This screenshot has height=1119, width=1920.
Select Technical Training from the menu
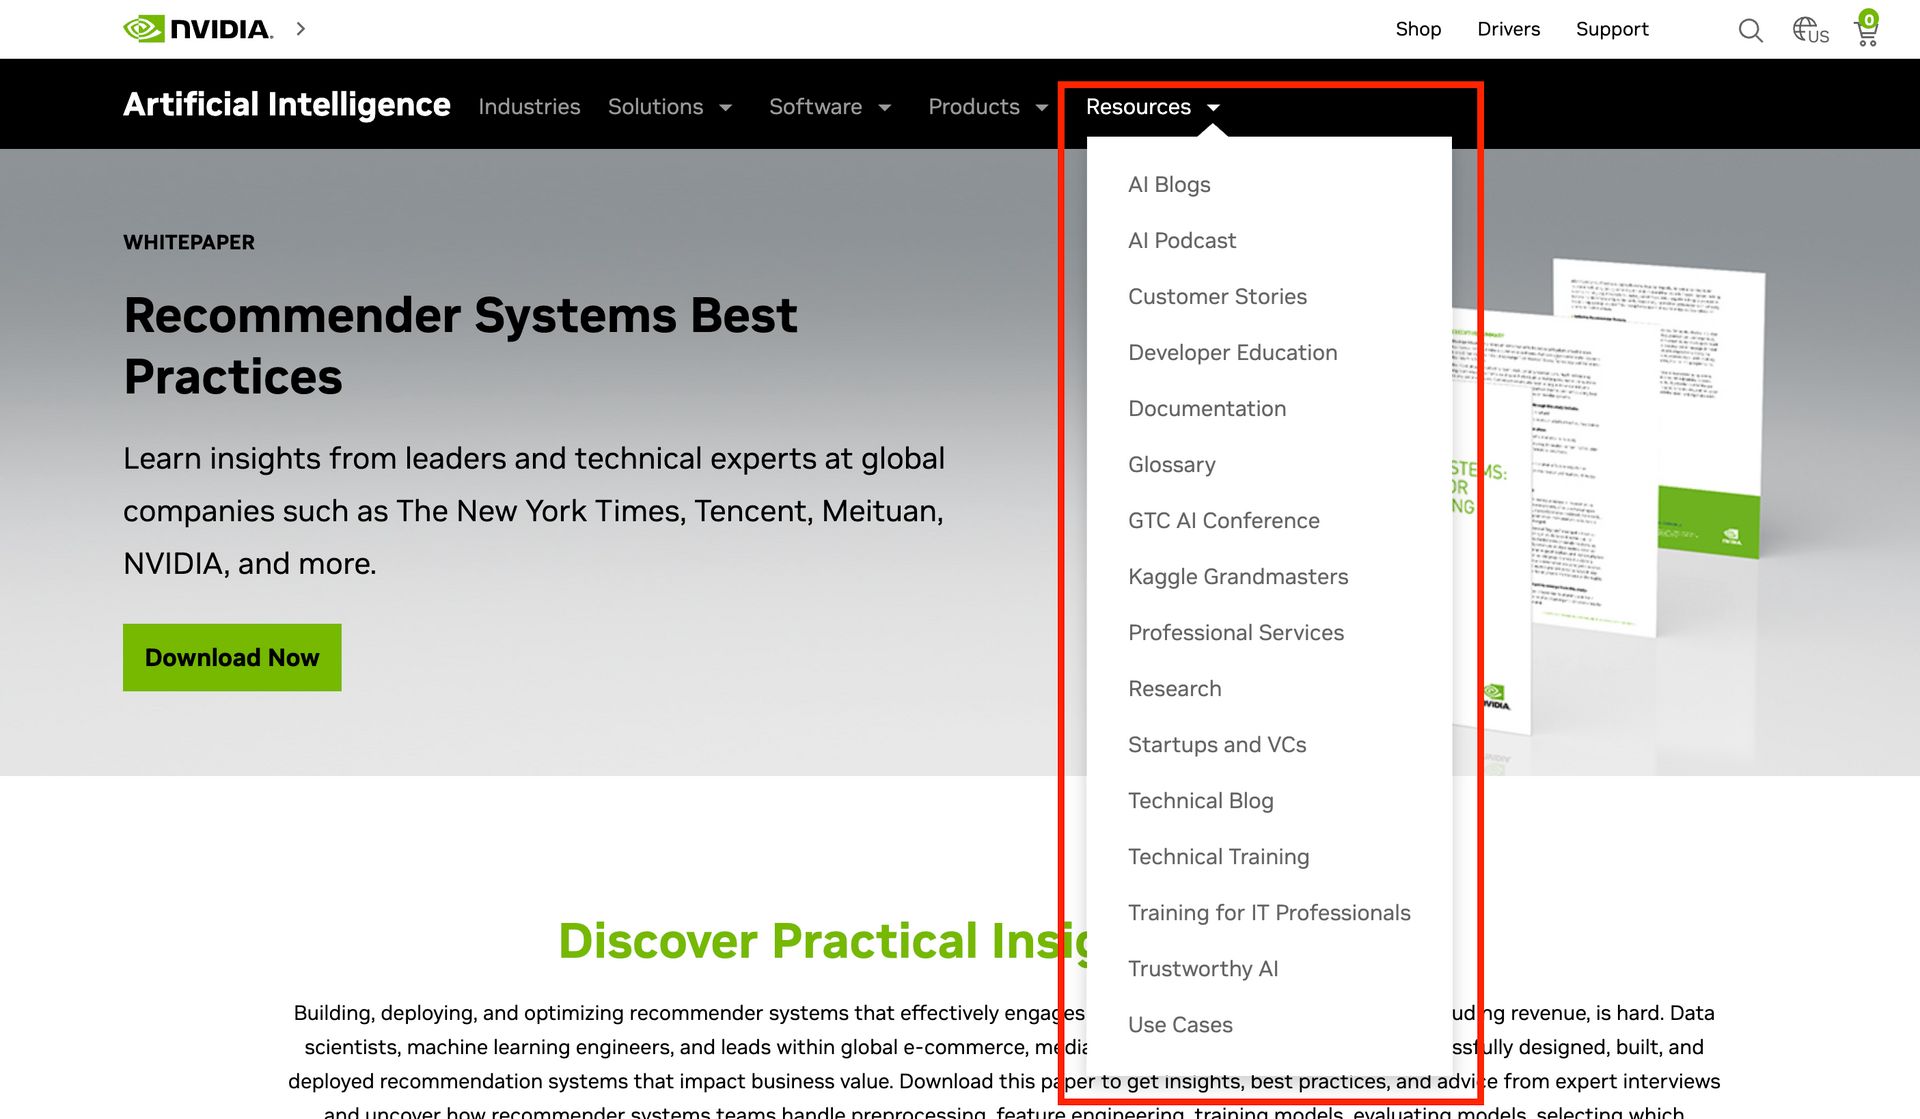[1218, 857]
